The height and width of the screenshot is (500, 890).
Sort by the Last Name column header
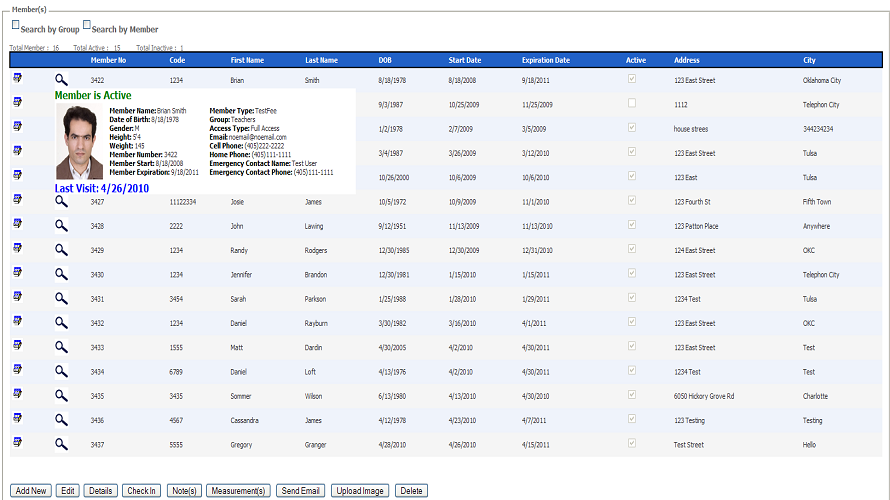[321, 60]
